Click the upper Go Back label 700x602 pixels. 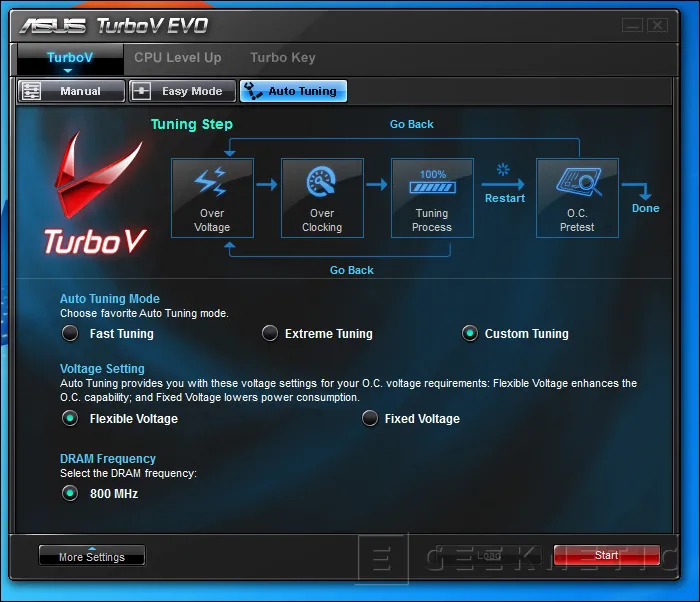click(x=412, y=124)
